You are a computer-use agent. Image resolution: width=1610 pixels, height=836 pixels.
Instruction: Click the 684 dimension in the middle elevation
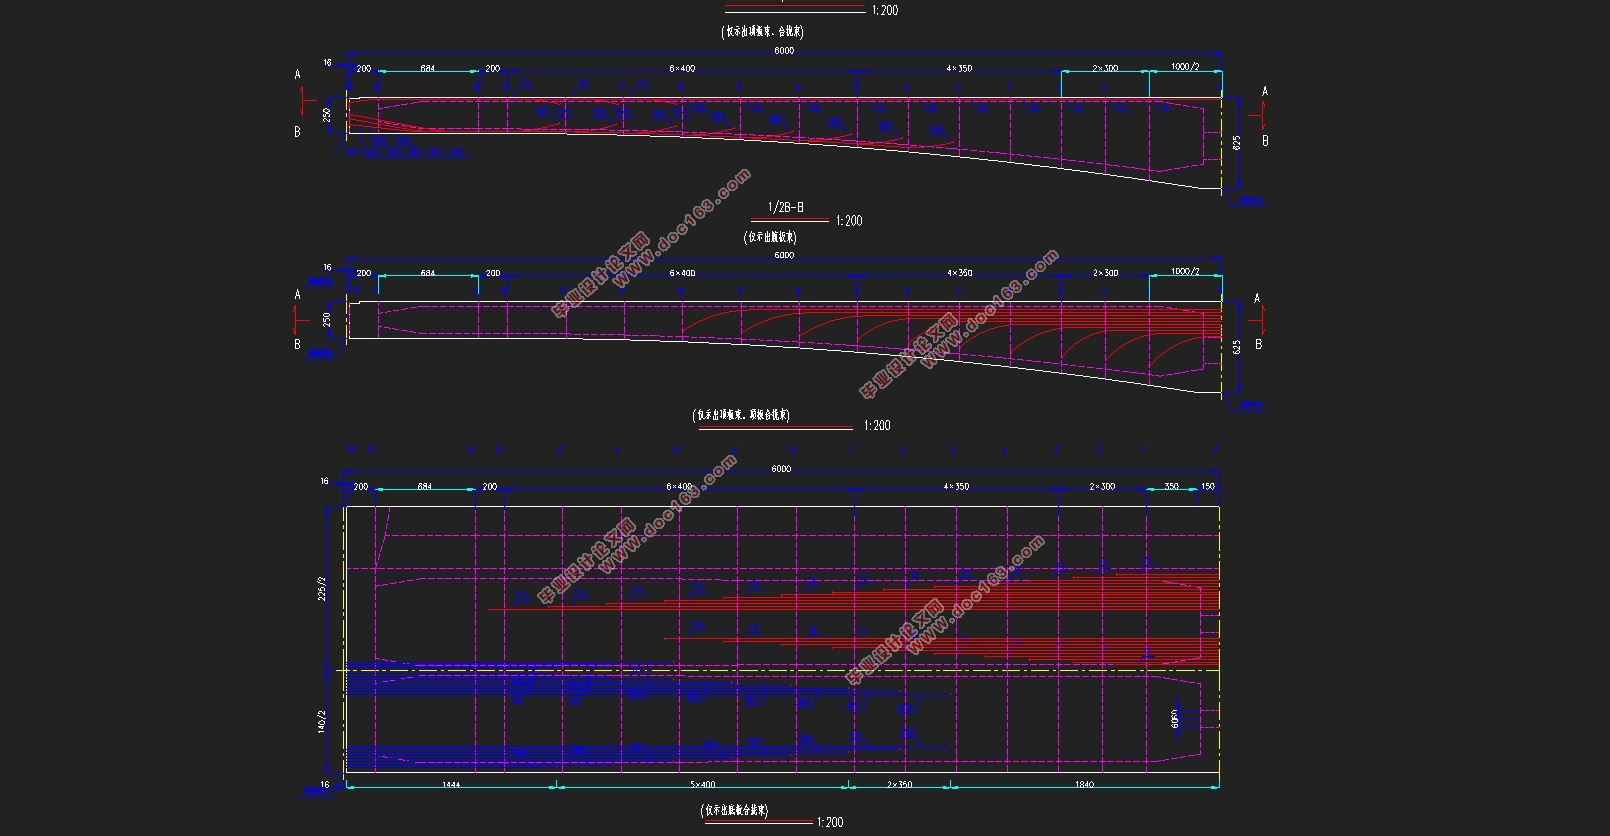tap(427, 273)
